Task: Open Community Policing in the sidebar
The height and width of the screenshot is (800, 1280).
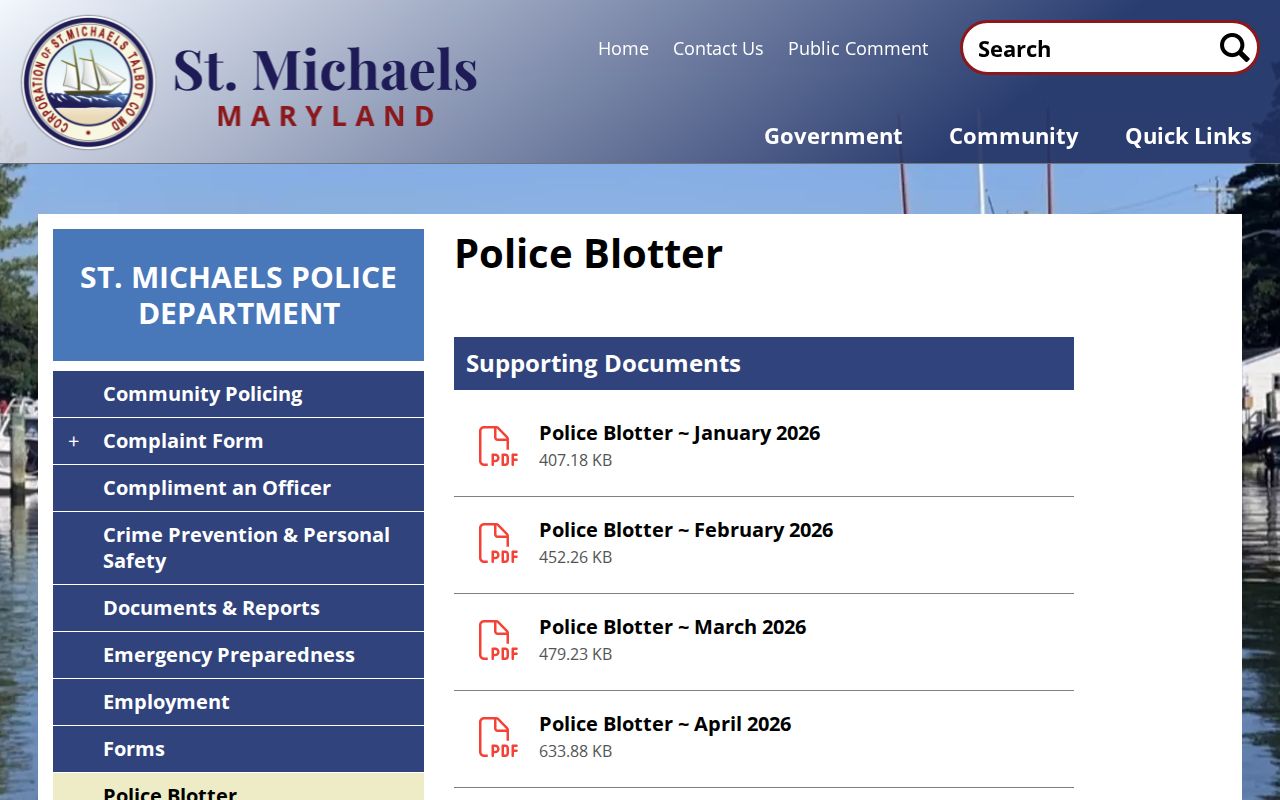Action: (238, 394)
